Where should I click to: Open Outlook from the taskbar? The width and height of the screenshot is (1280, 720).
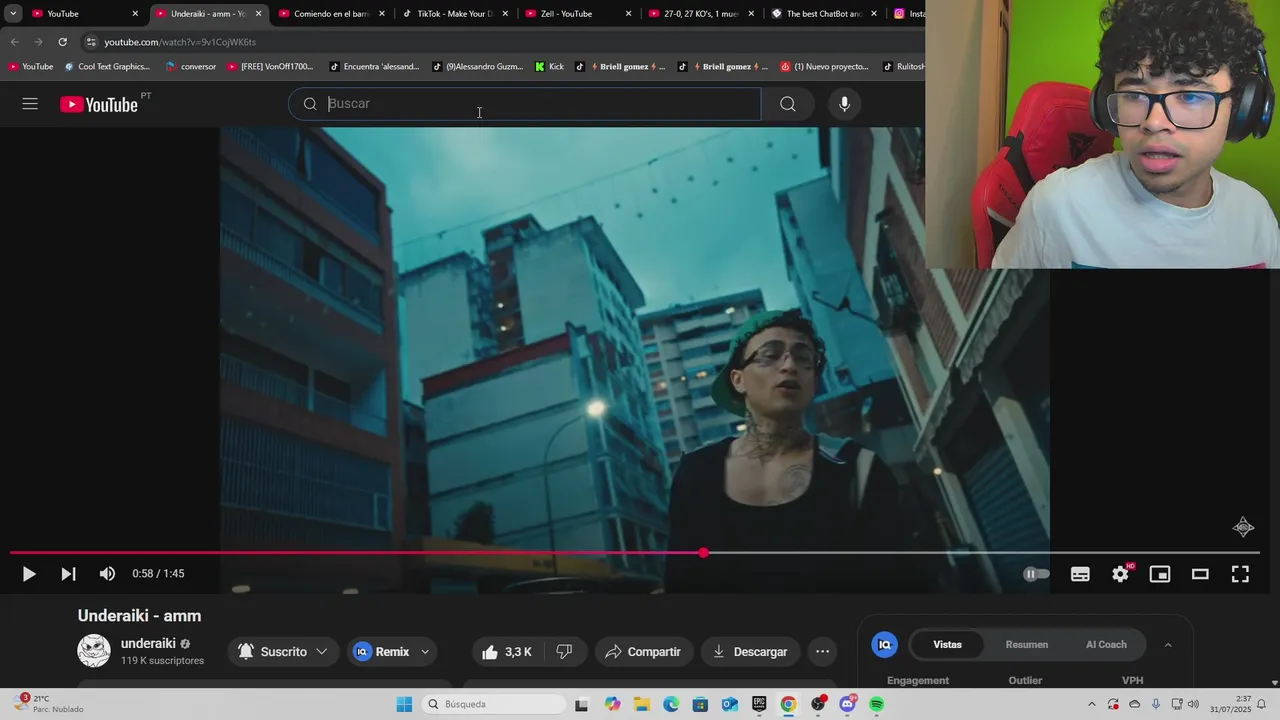(730, 704)
